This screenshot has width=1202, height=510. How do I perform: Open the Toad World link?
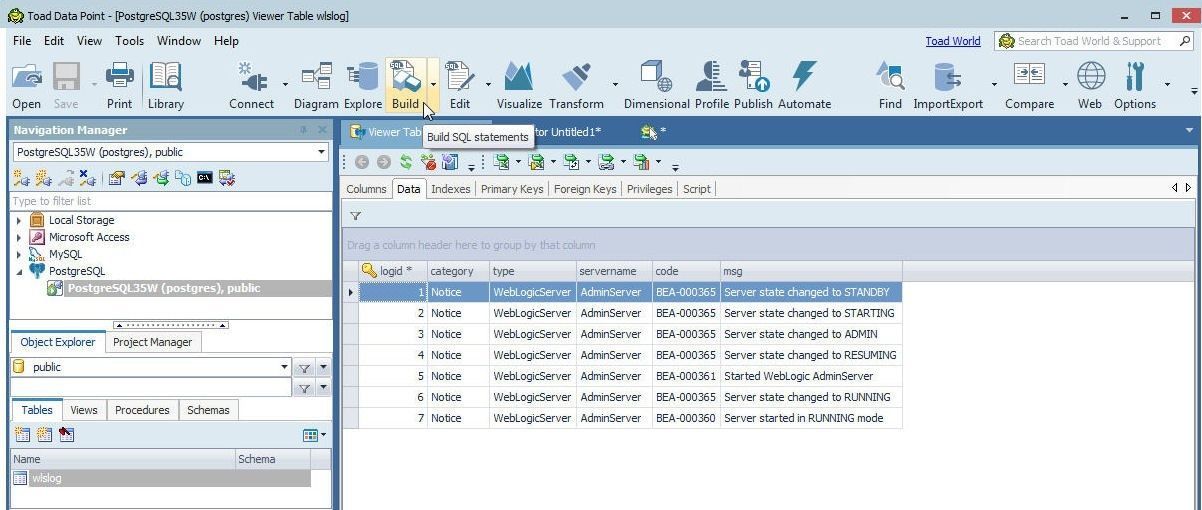tap(952, 41)
